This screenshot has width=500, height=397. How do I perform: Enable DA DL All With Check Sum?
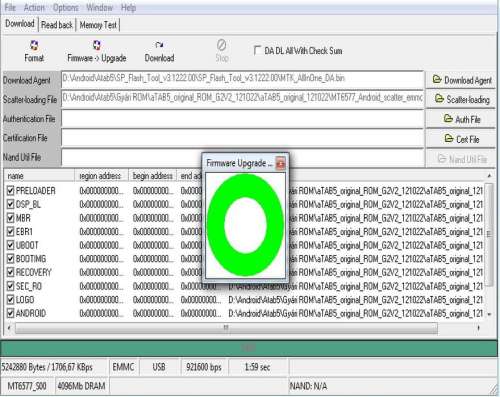[257, 51]
